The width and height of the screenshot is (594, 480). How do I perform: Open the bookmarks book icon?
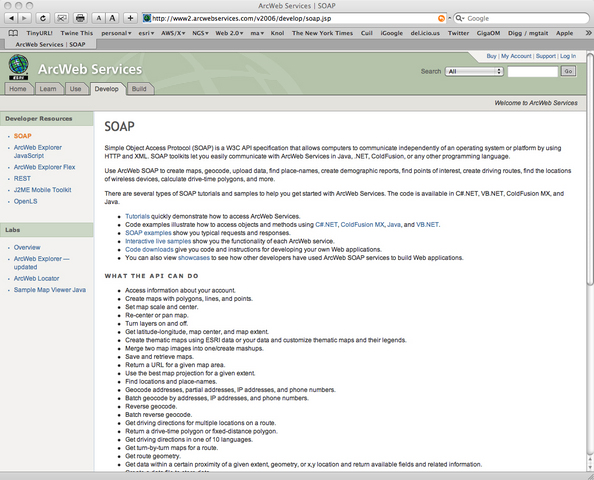tap(13, 33)
